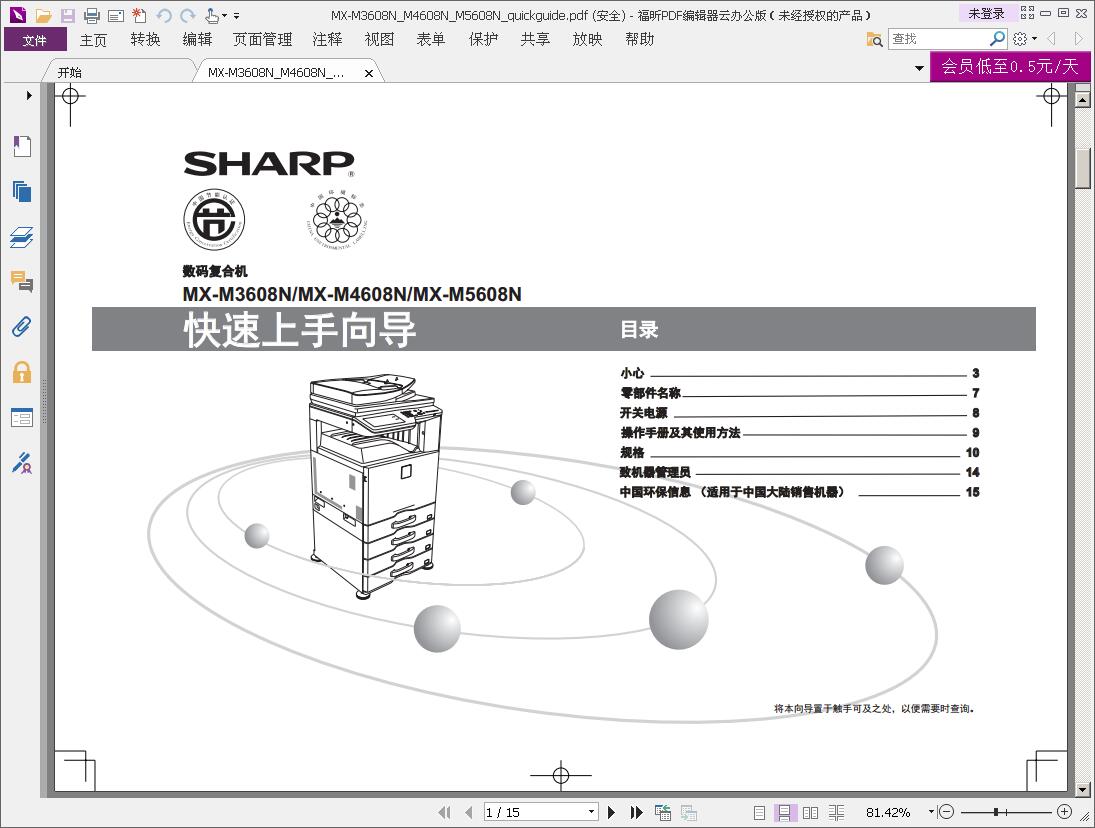Screen dimensions: 1095x828
Task: Click the Open file folder icon
Action: (x=43, y=15)
